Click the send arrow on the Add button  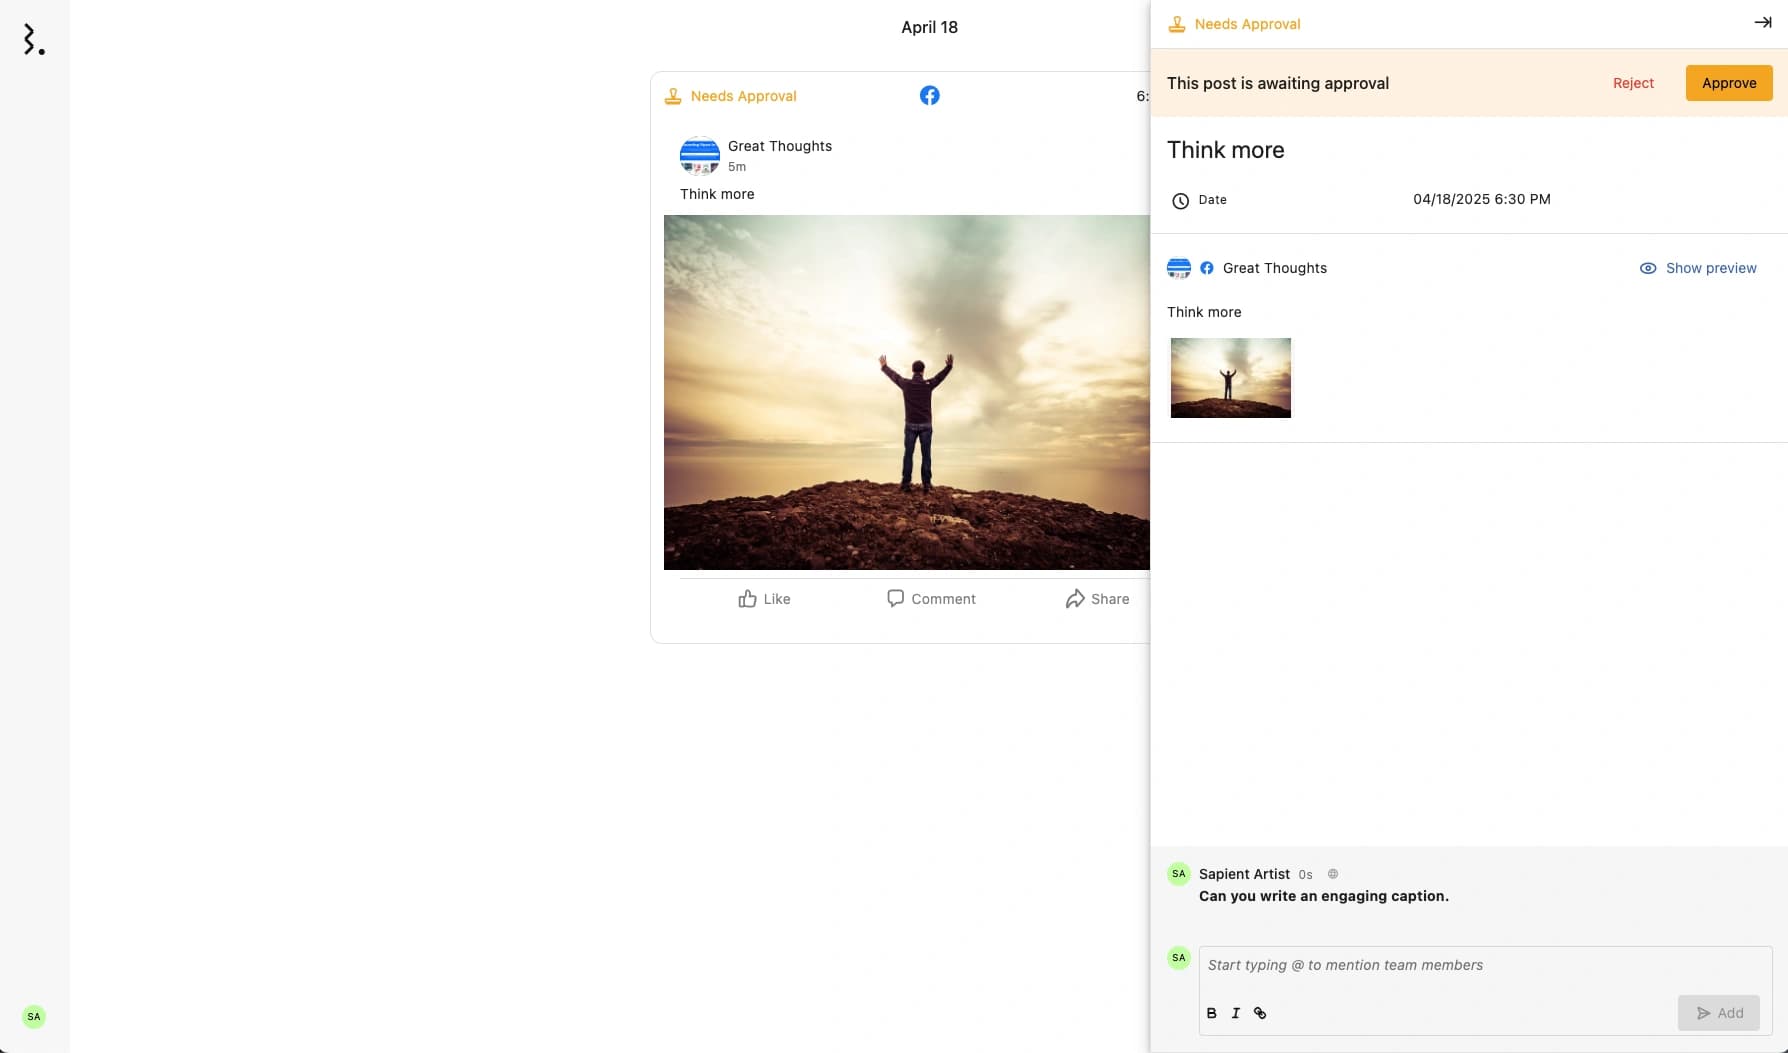click(x=1703, y=1012)
